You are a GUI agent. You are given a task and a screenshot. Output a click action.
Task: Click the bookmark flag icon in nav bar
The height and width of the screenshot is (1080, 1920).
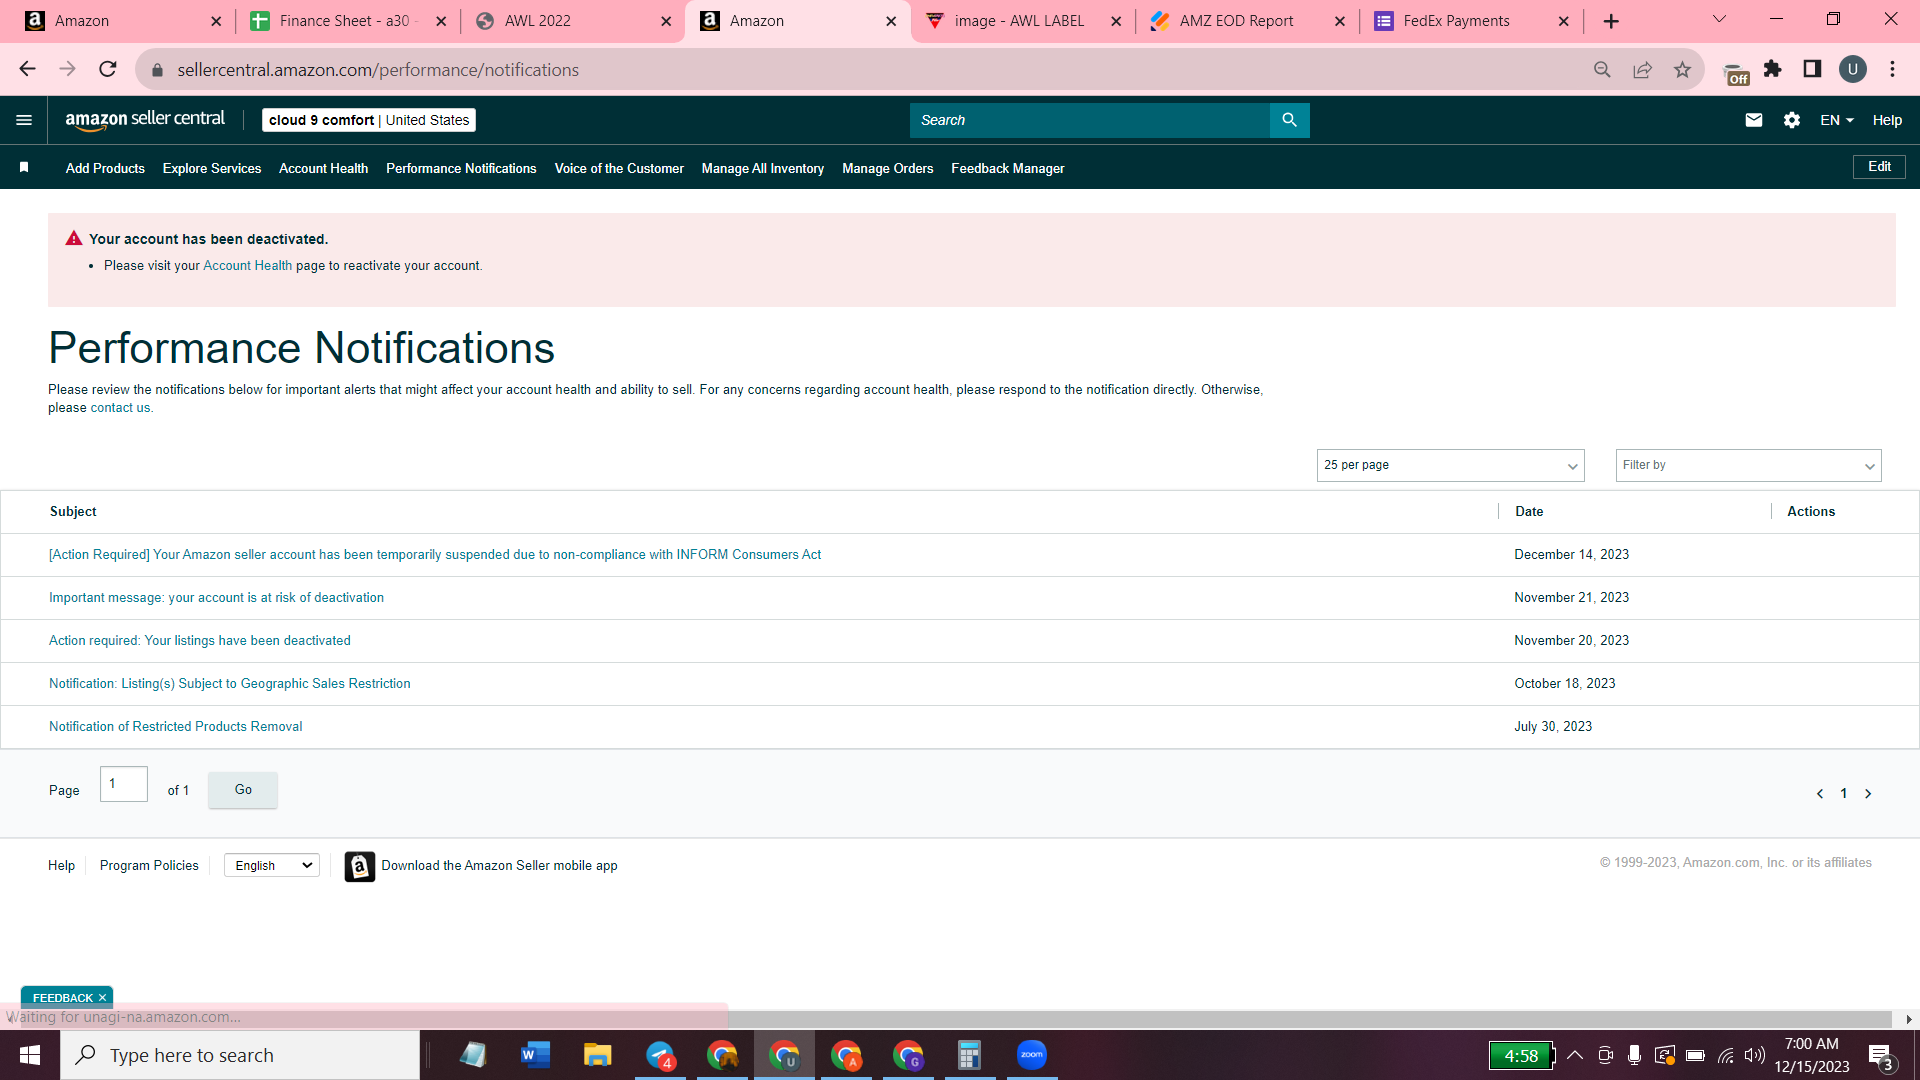(24, 167)
